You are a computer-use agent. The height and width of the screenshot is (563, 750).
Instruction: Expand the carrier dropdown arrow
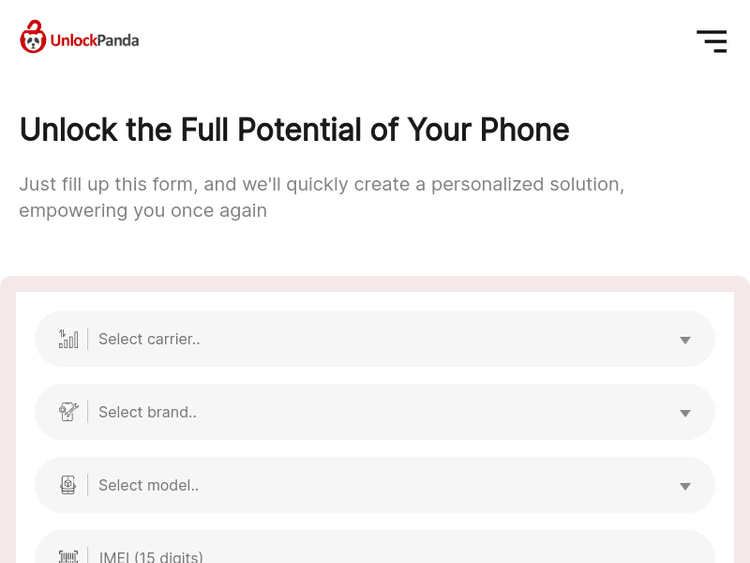(685, 340)
